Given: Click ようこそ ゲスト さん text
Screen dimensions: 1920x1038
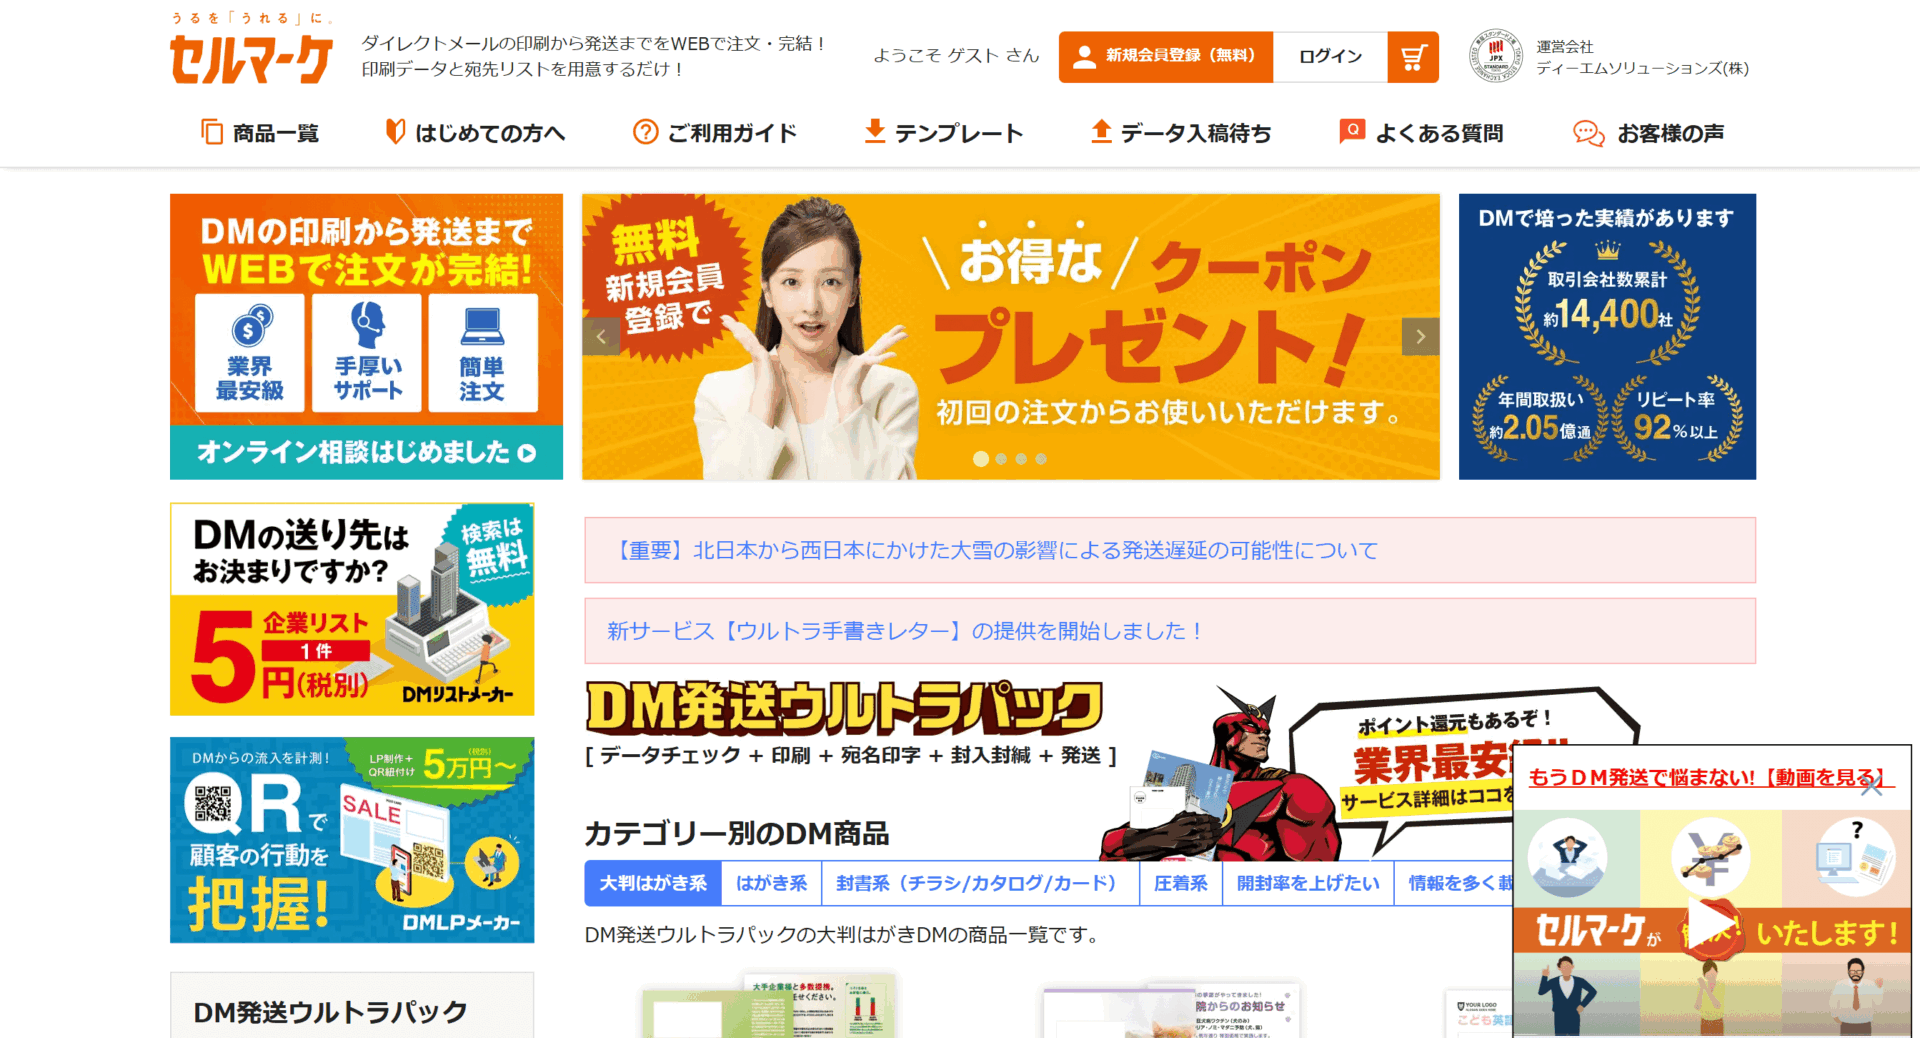Looking at the screenshot, I should coord(956,56).
